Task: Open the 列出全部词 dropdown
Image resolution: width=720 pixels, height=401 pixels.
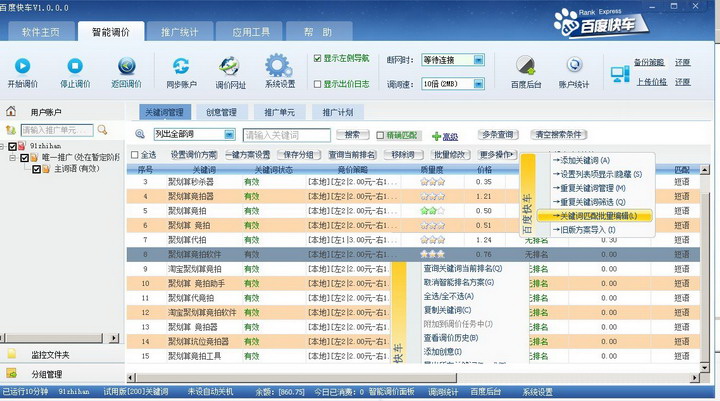Action: click(229, 134)
